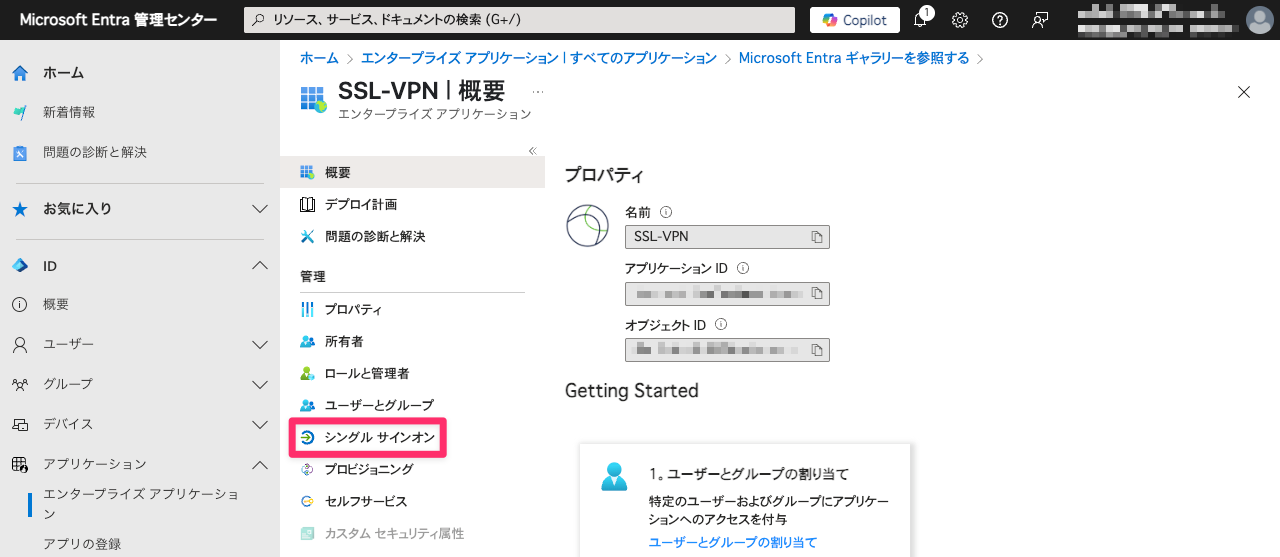Copy the 名前 SSL-VPN value
This screenshot has width=1280, height=557.
[817, 237]
